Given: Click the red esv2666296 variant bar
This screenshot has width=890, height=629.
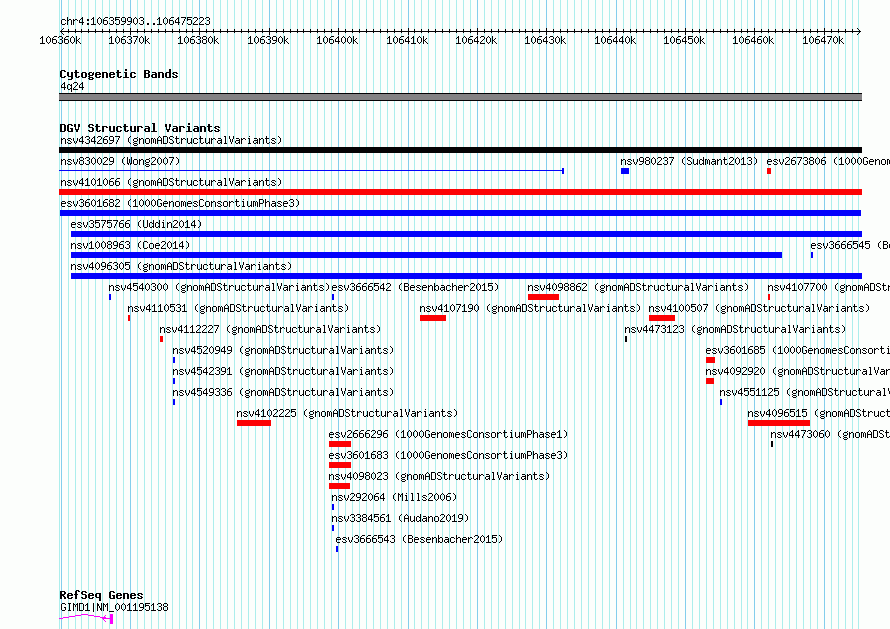Looking at the screenshot, I should coord(339,444).
